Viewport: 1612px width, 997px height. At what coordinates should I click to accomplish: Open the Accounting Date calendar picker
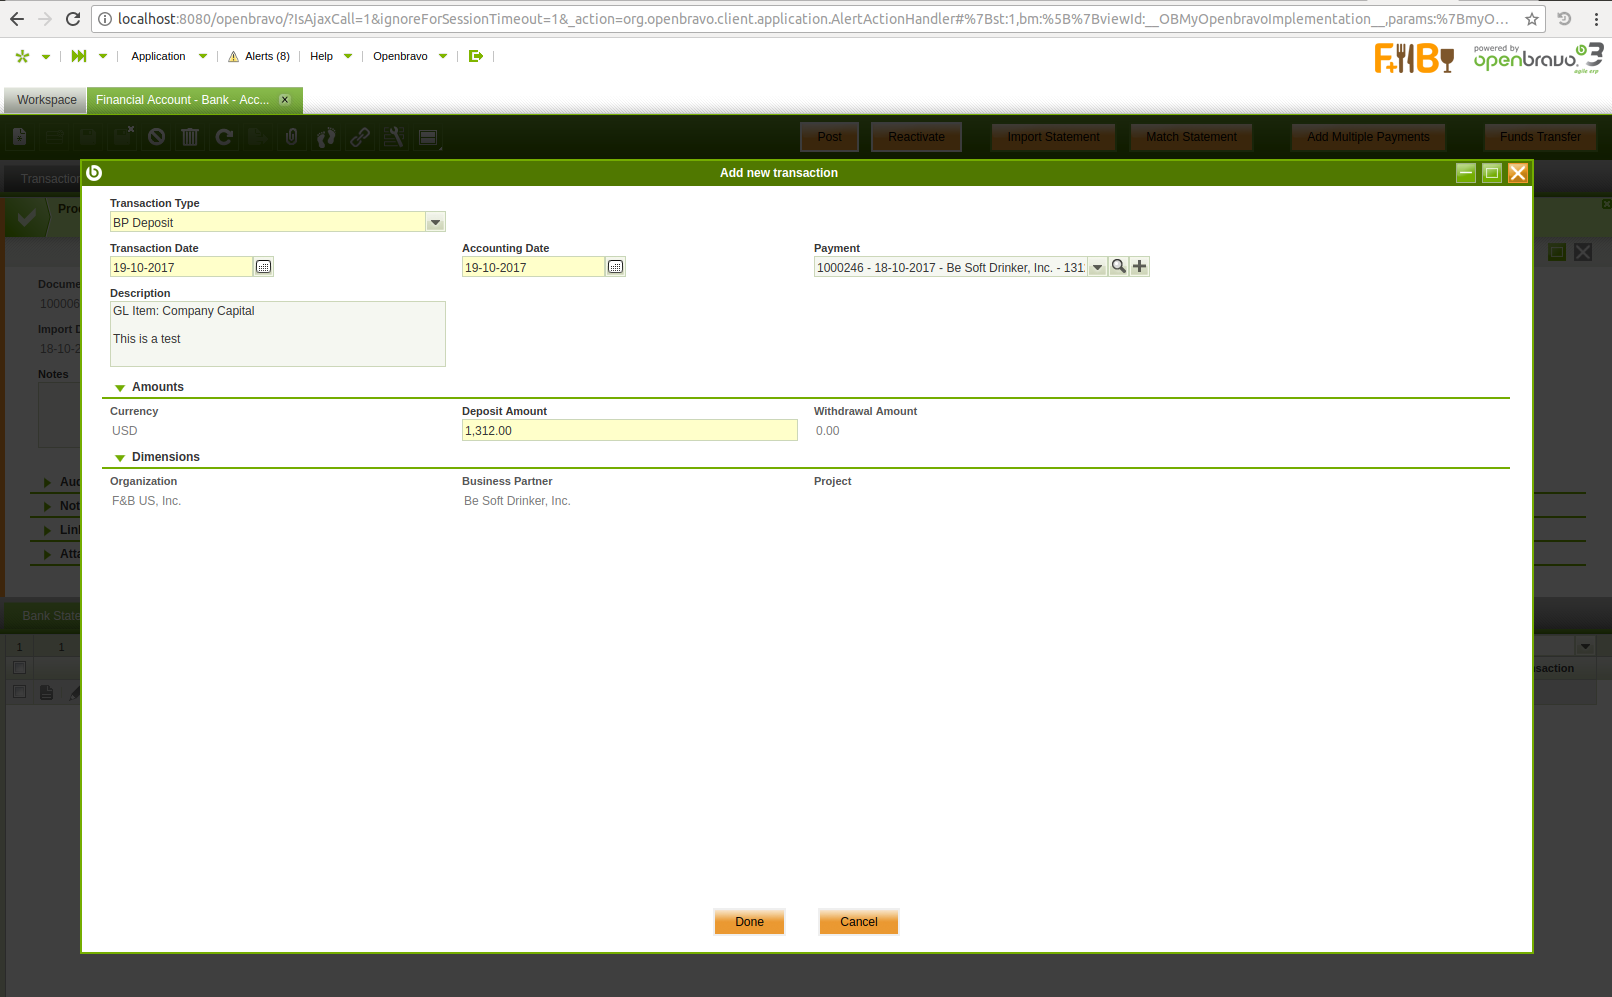coord(615,267)
